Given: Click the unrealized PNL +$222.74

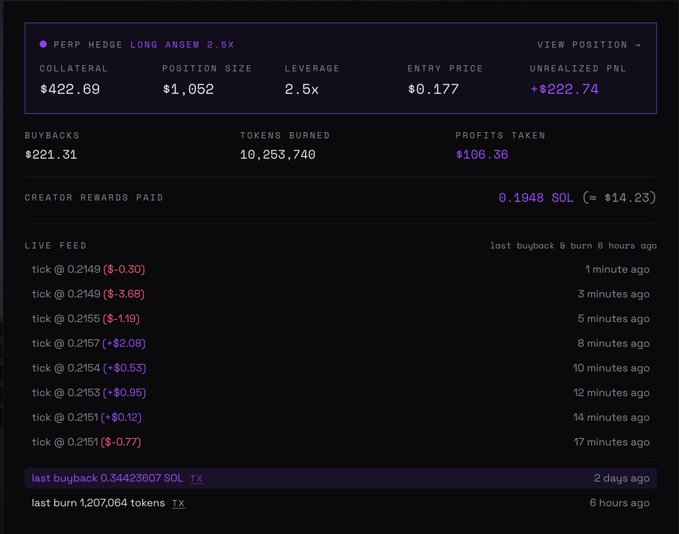Looking at the screenshot, I should coord(564,89).
